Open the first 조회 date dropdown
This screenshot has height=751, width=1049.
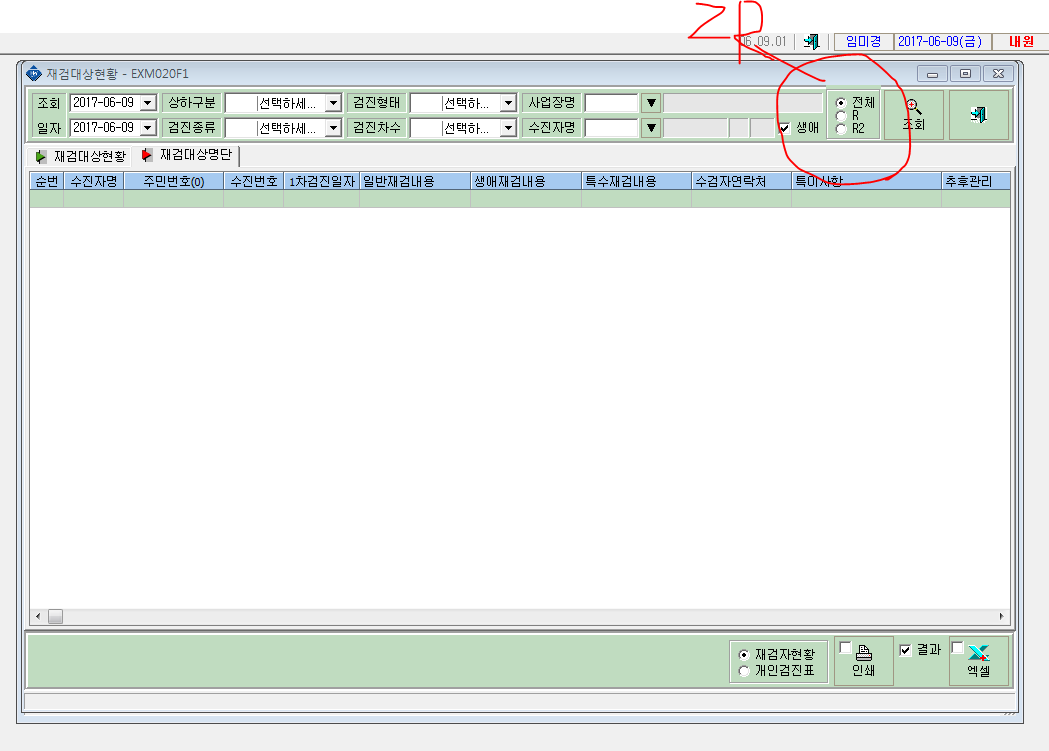[148, 103]
